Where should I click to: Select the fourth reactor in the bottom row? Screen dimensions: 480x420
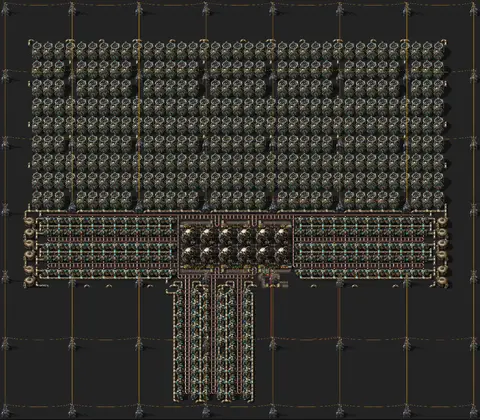click(x=246, y=255)
